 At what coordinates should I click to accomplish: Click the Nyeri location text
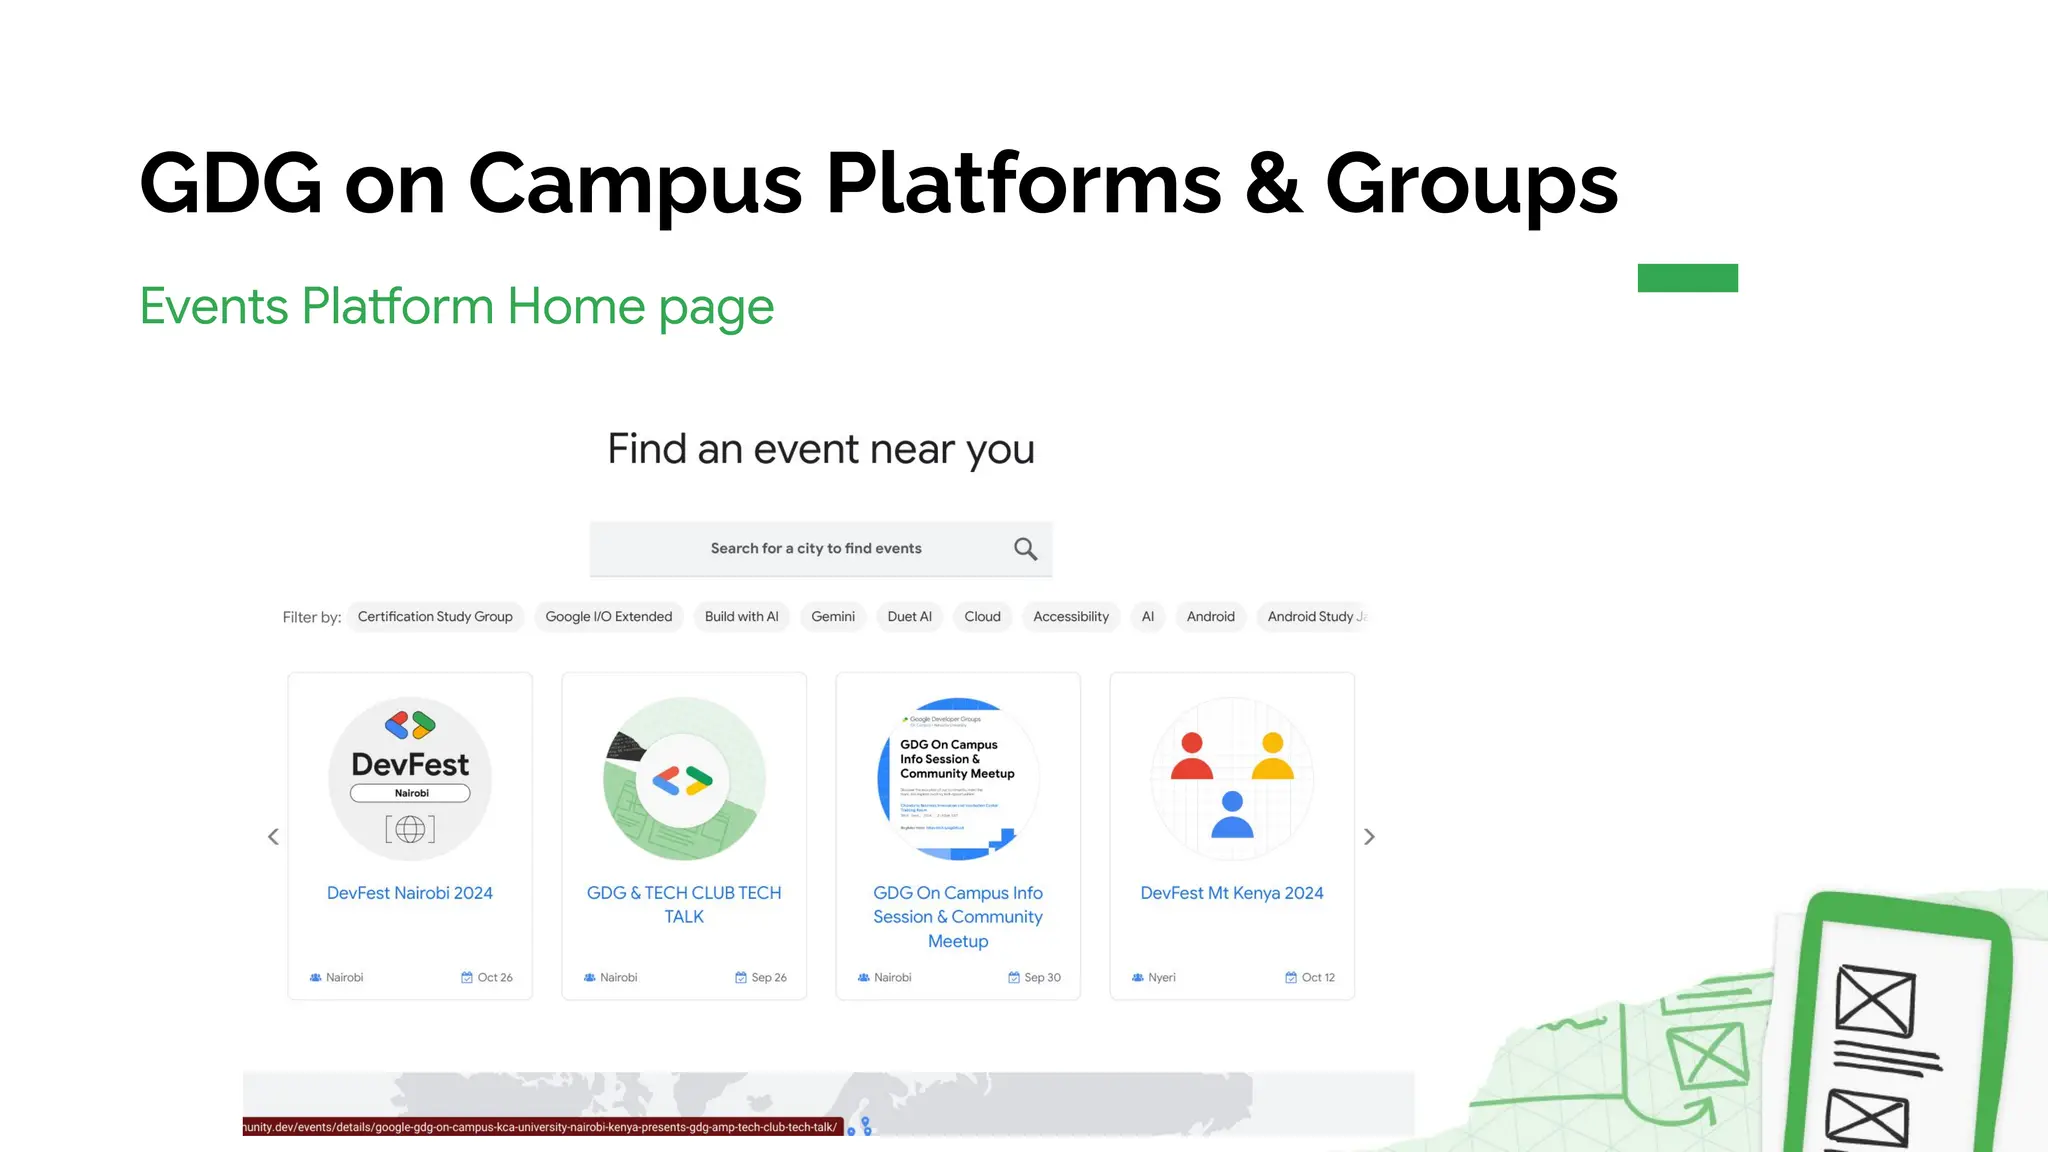1162,978
